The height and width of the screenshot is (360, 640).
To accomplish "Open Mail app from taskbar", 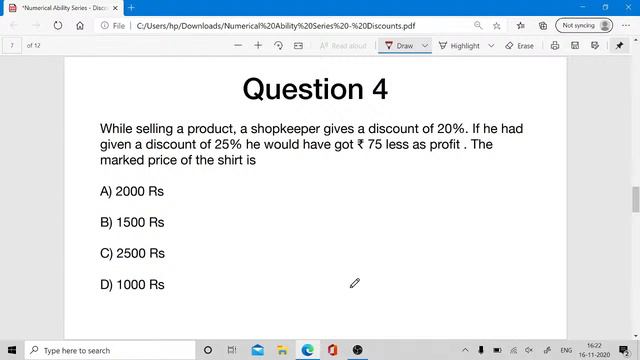I will tap(258, 350).
